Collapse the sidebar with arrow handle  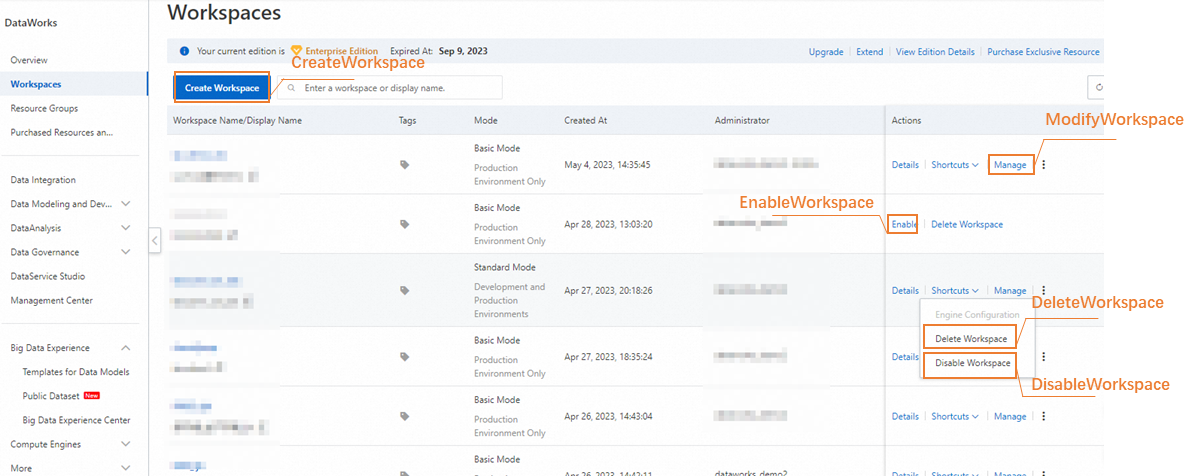(x=156, y=241)
